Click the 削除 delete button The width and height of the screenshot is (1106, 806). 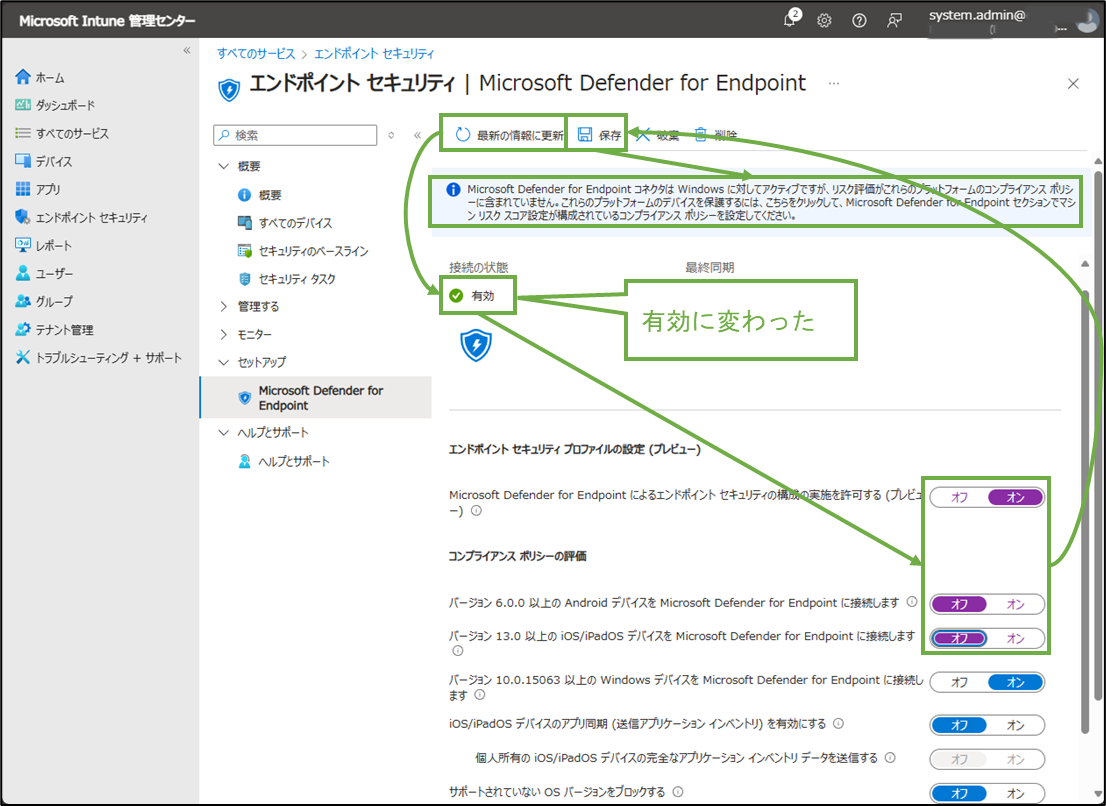716,135
